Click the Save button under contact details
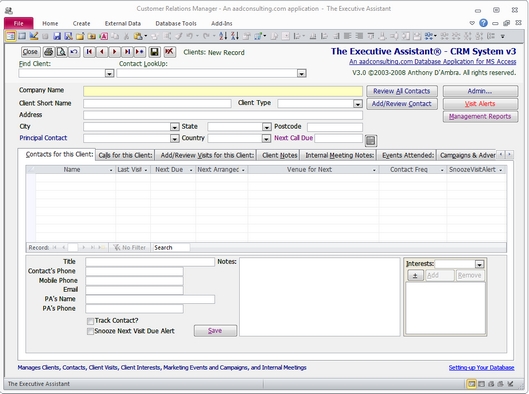This screenshot has height=394, width=529. pyautogui.click(x=215, y=331)
